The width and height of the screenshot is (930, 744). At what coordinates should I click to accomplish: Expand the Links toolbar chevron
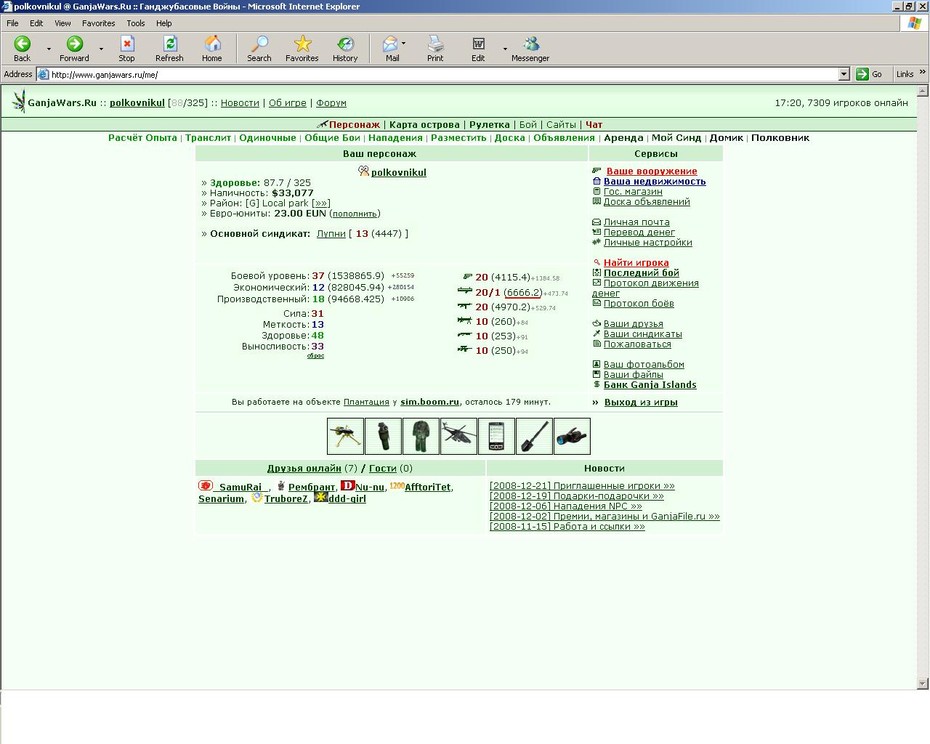tap(922, 72)
